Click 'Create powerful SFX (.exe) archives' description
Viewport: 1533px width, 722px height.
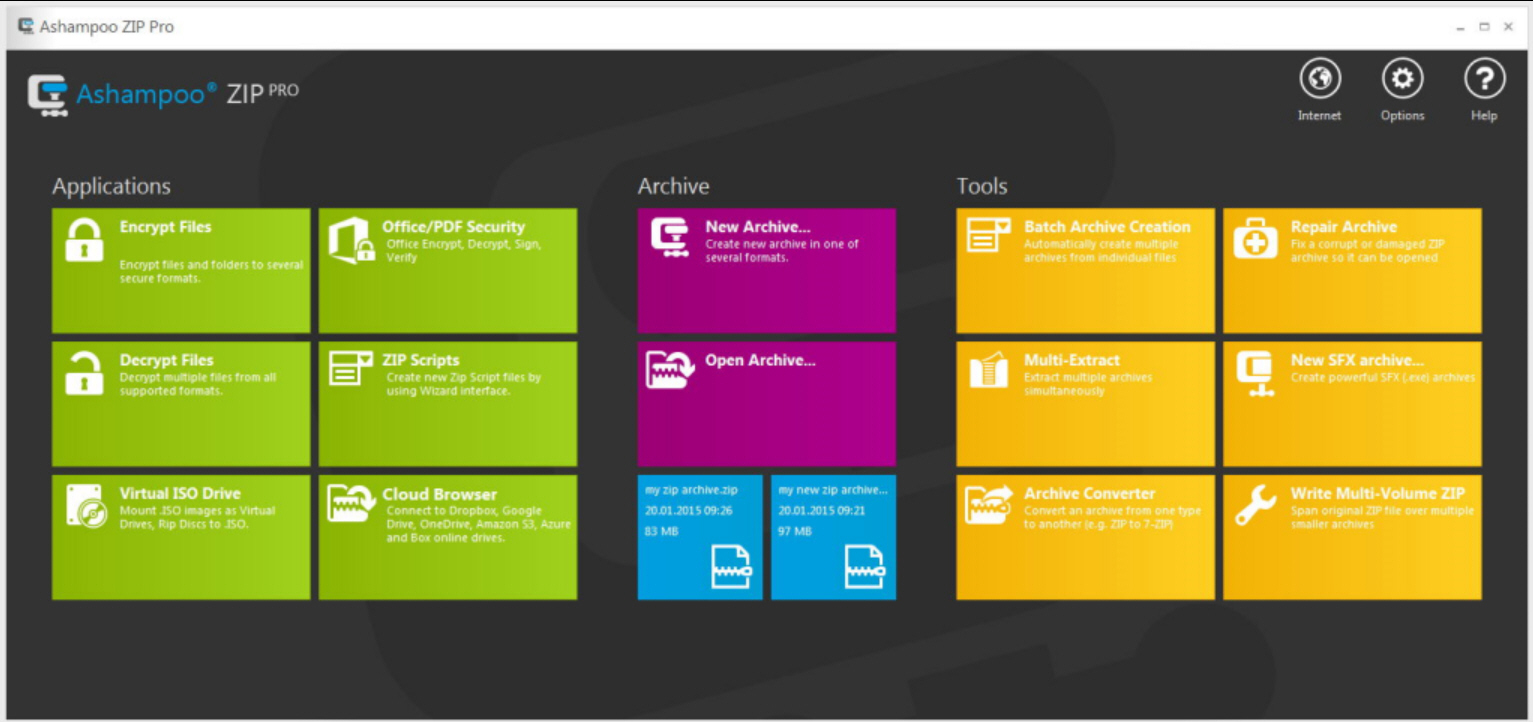(1383, 378)
